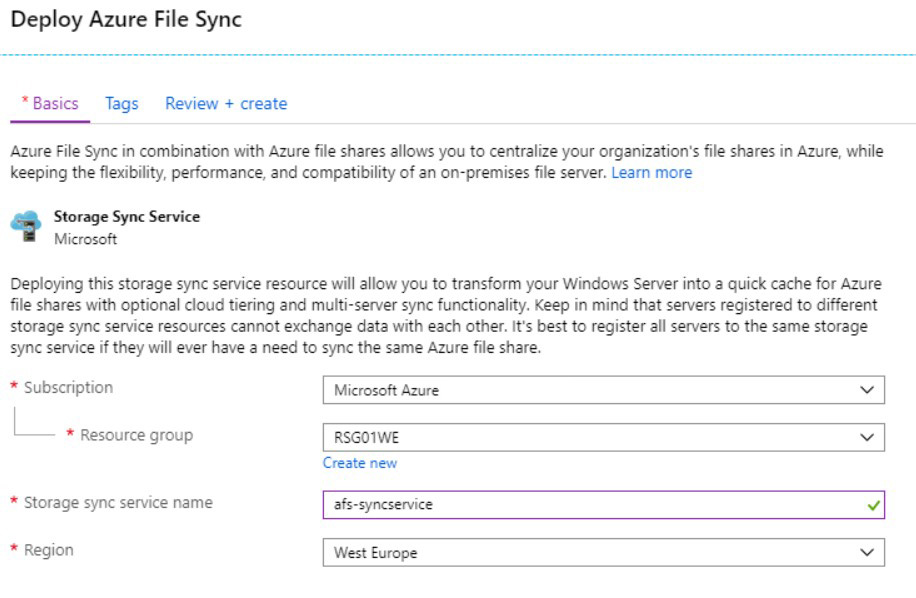Expand the Region dropdown chevron
The image size is (916, 598).
point(867,552)
